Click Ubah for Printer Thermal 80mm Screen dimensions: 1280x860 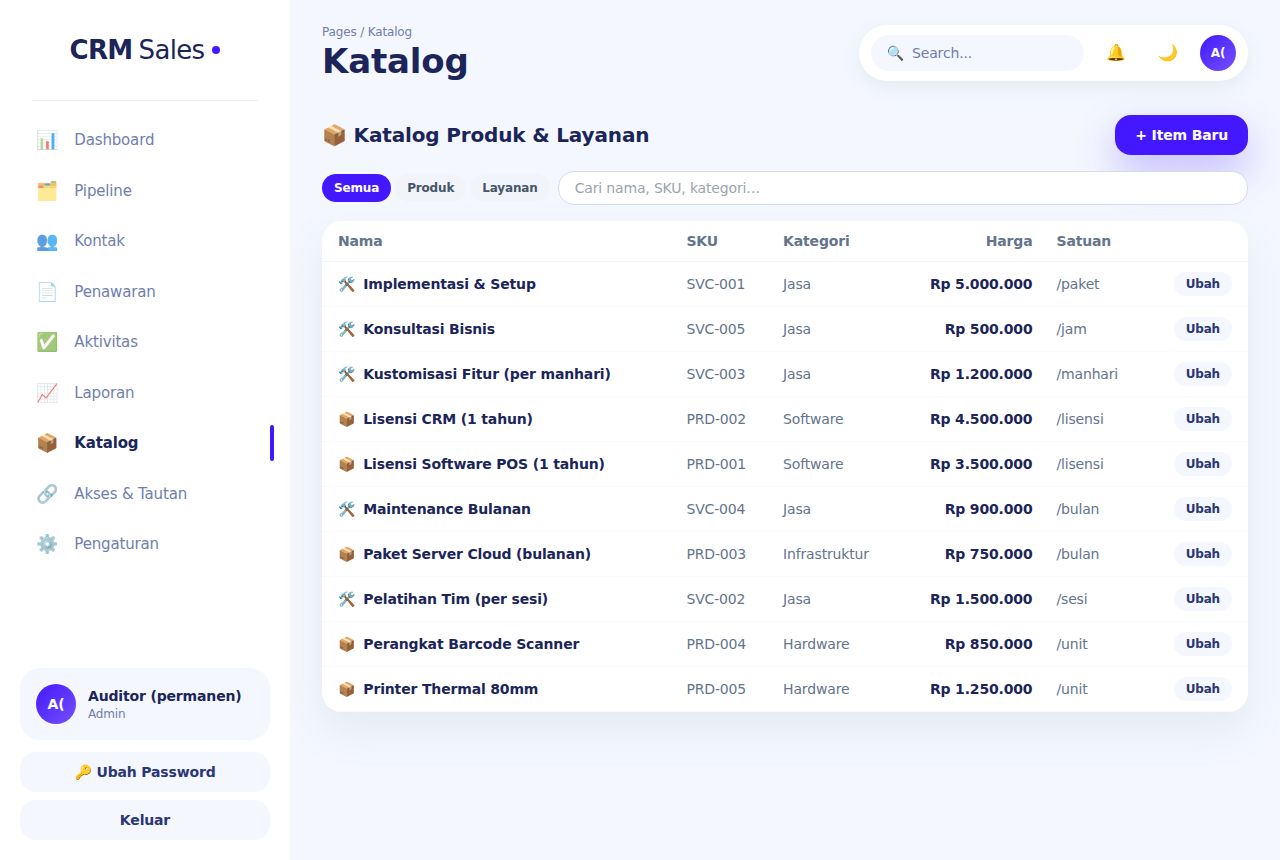[1202, 689]
